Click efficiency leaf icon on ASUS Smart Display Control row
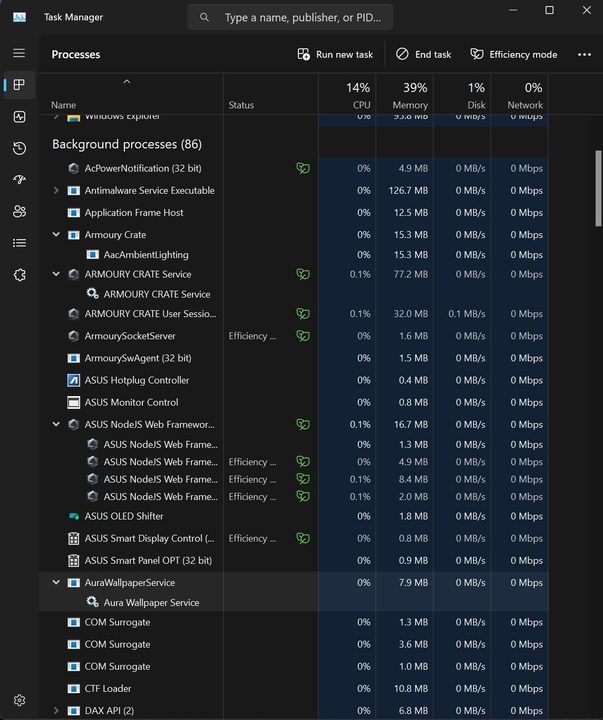This screenshot has height=720, width=603. [303, 538]
